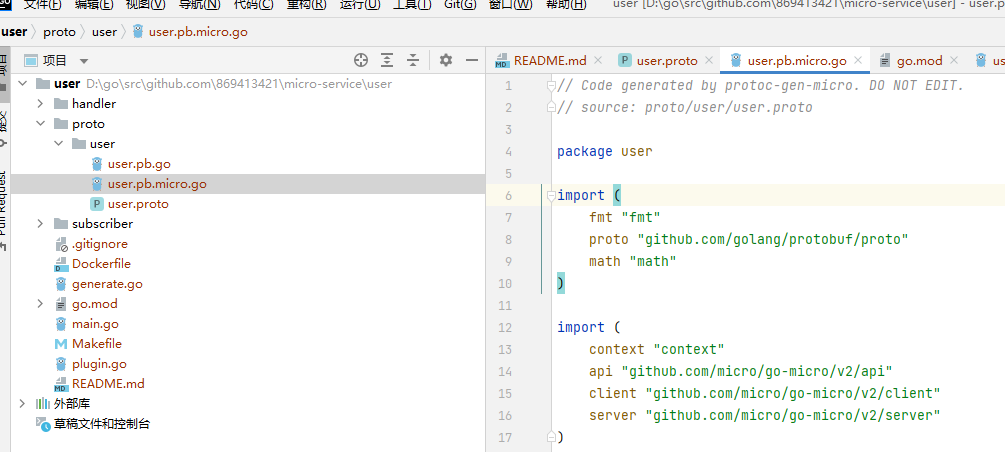Click the "github.com/golang/protobuf/proto" import string
This screenshot has height=452, width=1005.
[773, 240]
